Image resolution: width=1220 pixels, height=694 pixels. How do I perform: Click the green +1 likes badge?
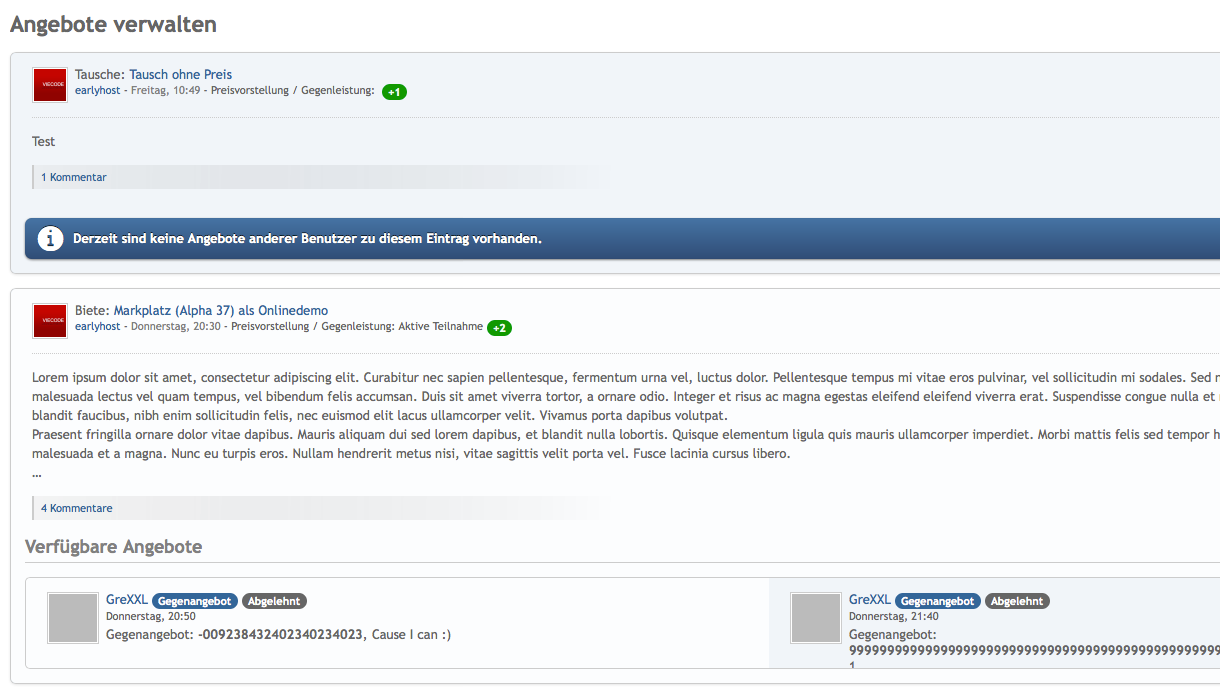pos(394,92)
